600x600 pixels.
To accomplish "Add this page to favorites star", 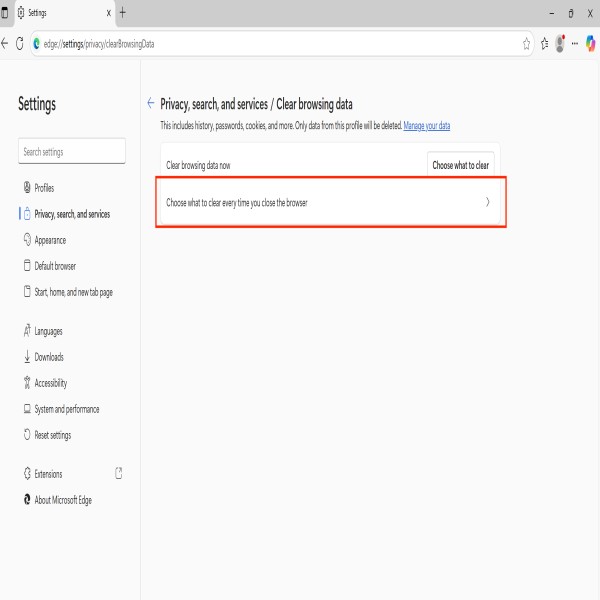I will tap(526, 44).
